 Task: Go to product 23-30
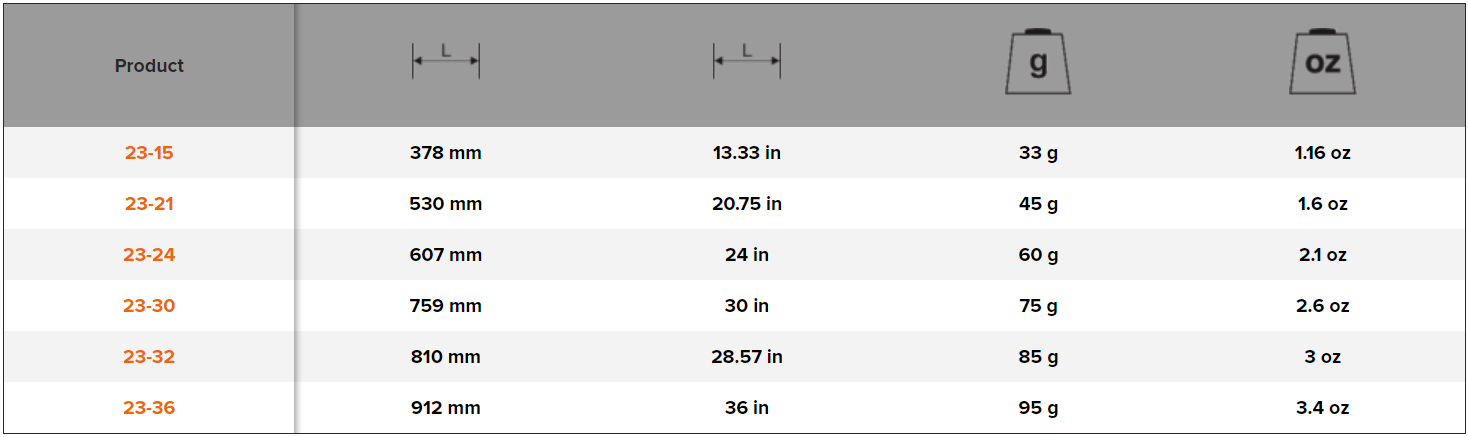[149, 306]
